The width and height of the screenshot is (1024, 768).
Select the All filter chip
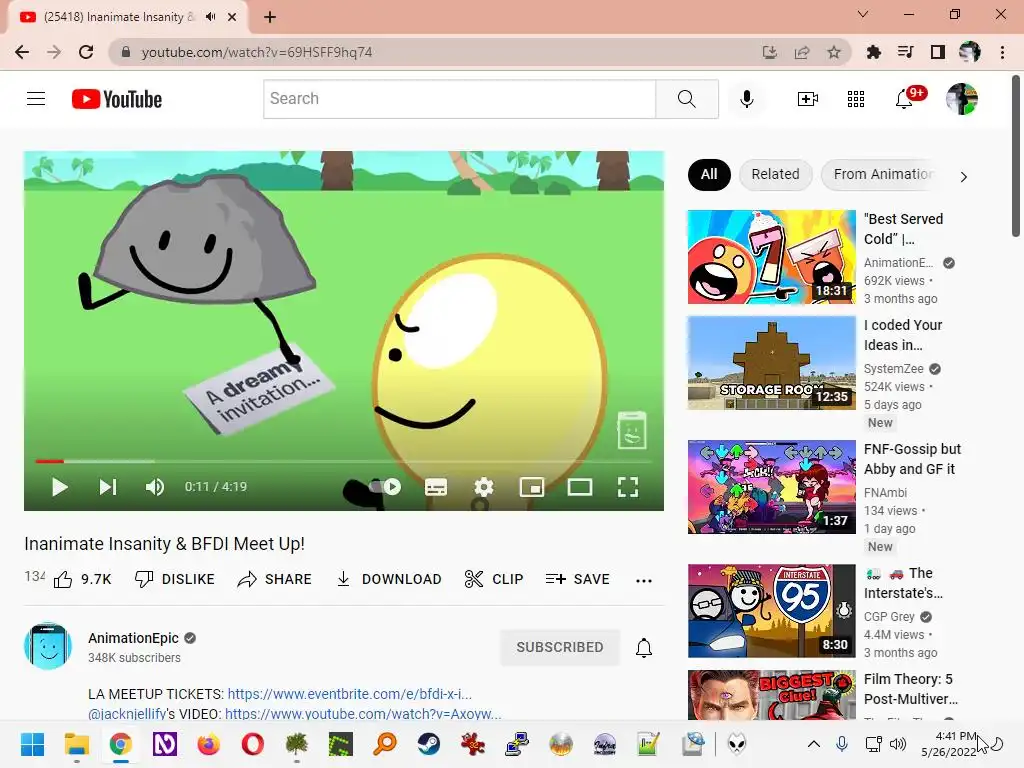pos(709,174)
